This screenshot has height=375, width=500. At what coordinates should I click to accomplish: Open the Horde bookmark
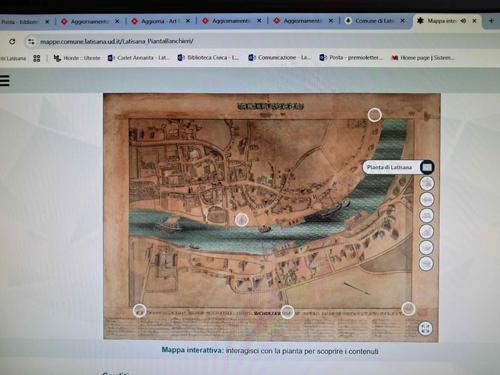pos(77,58)
